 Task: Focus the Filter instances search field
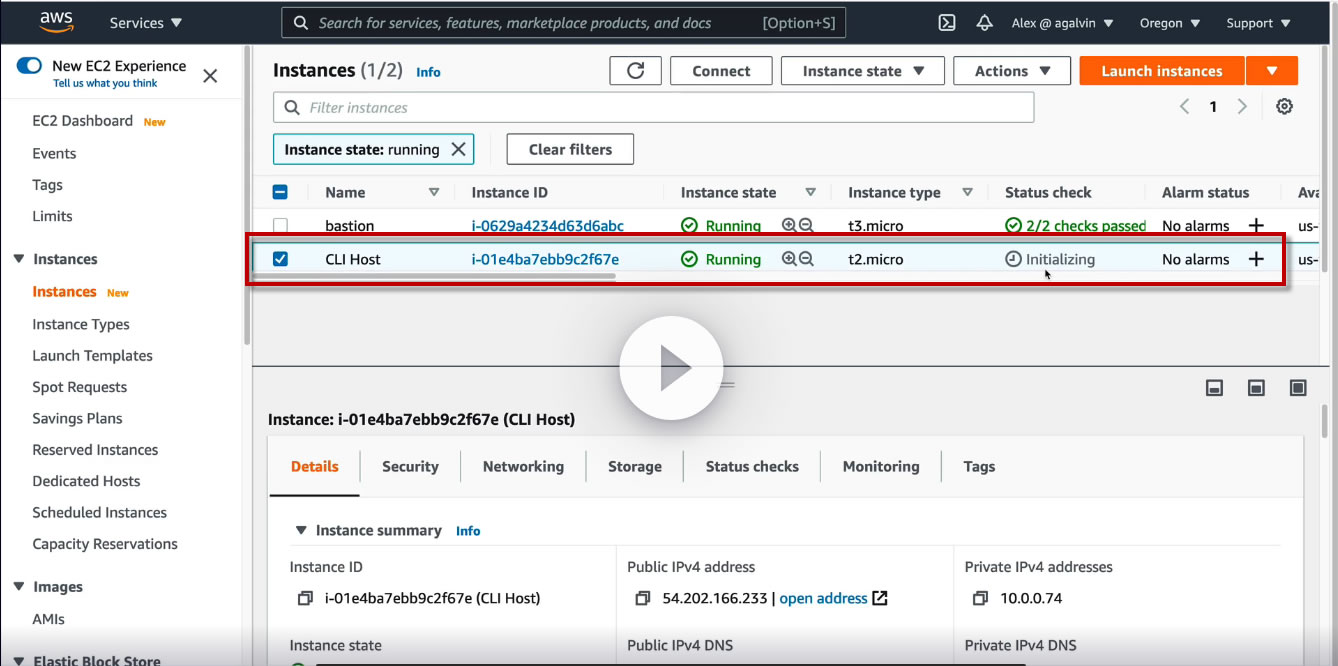[x=653, y=107]
